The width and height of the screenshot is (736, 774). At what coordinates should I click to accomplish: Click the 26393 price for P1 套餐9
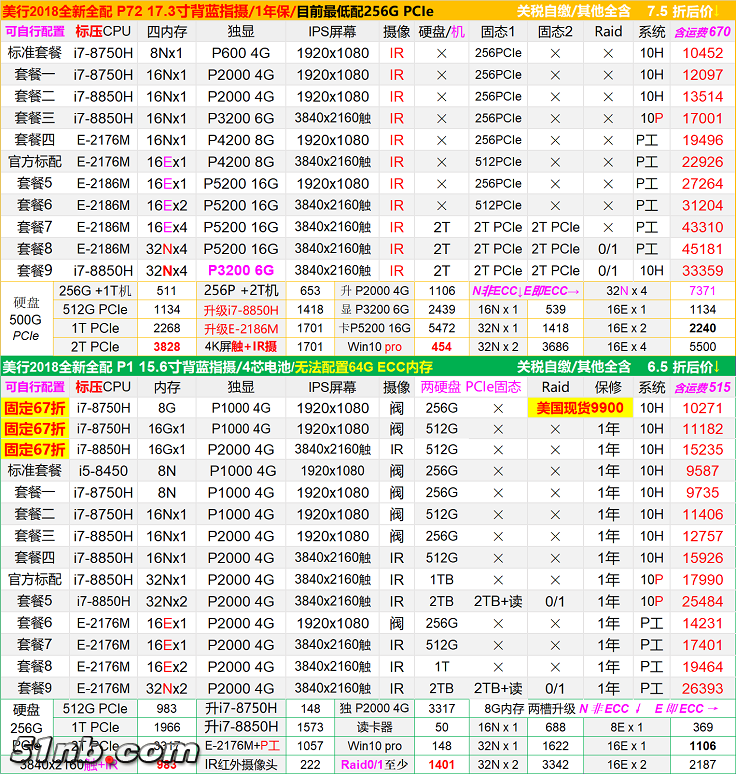pos(702,688)
